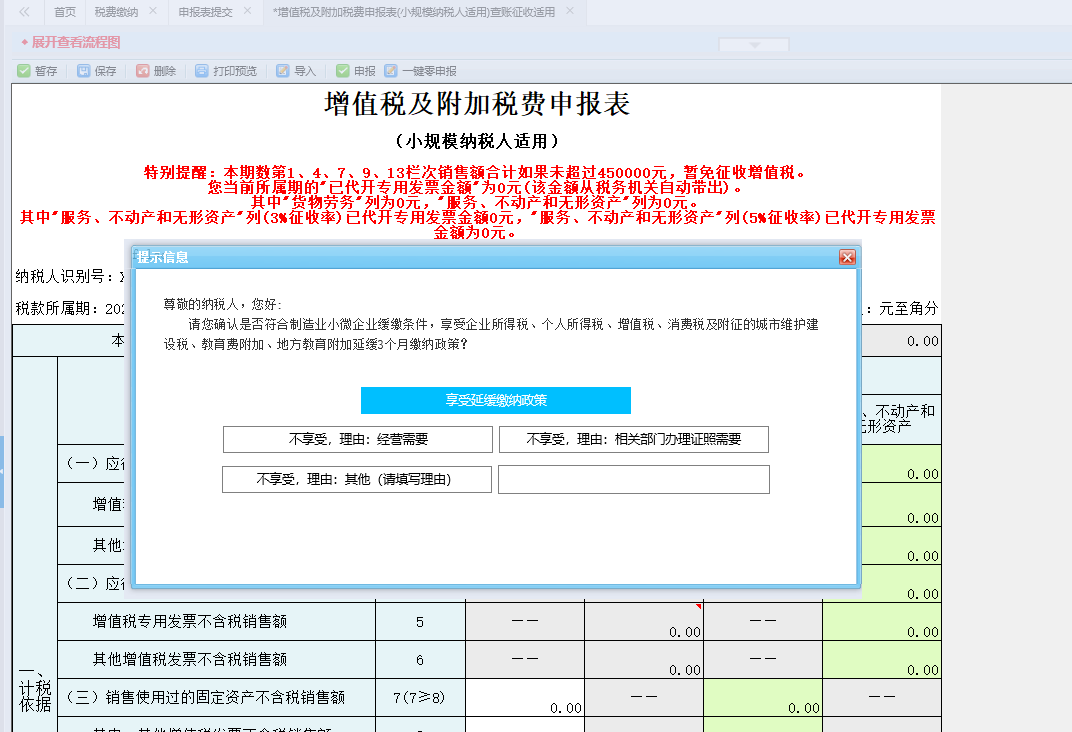Expand 展开查看流程图 section
1072x732 pixels.
tap(75, 42)
